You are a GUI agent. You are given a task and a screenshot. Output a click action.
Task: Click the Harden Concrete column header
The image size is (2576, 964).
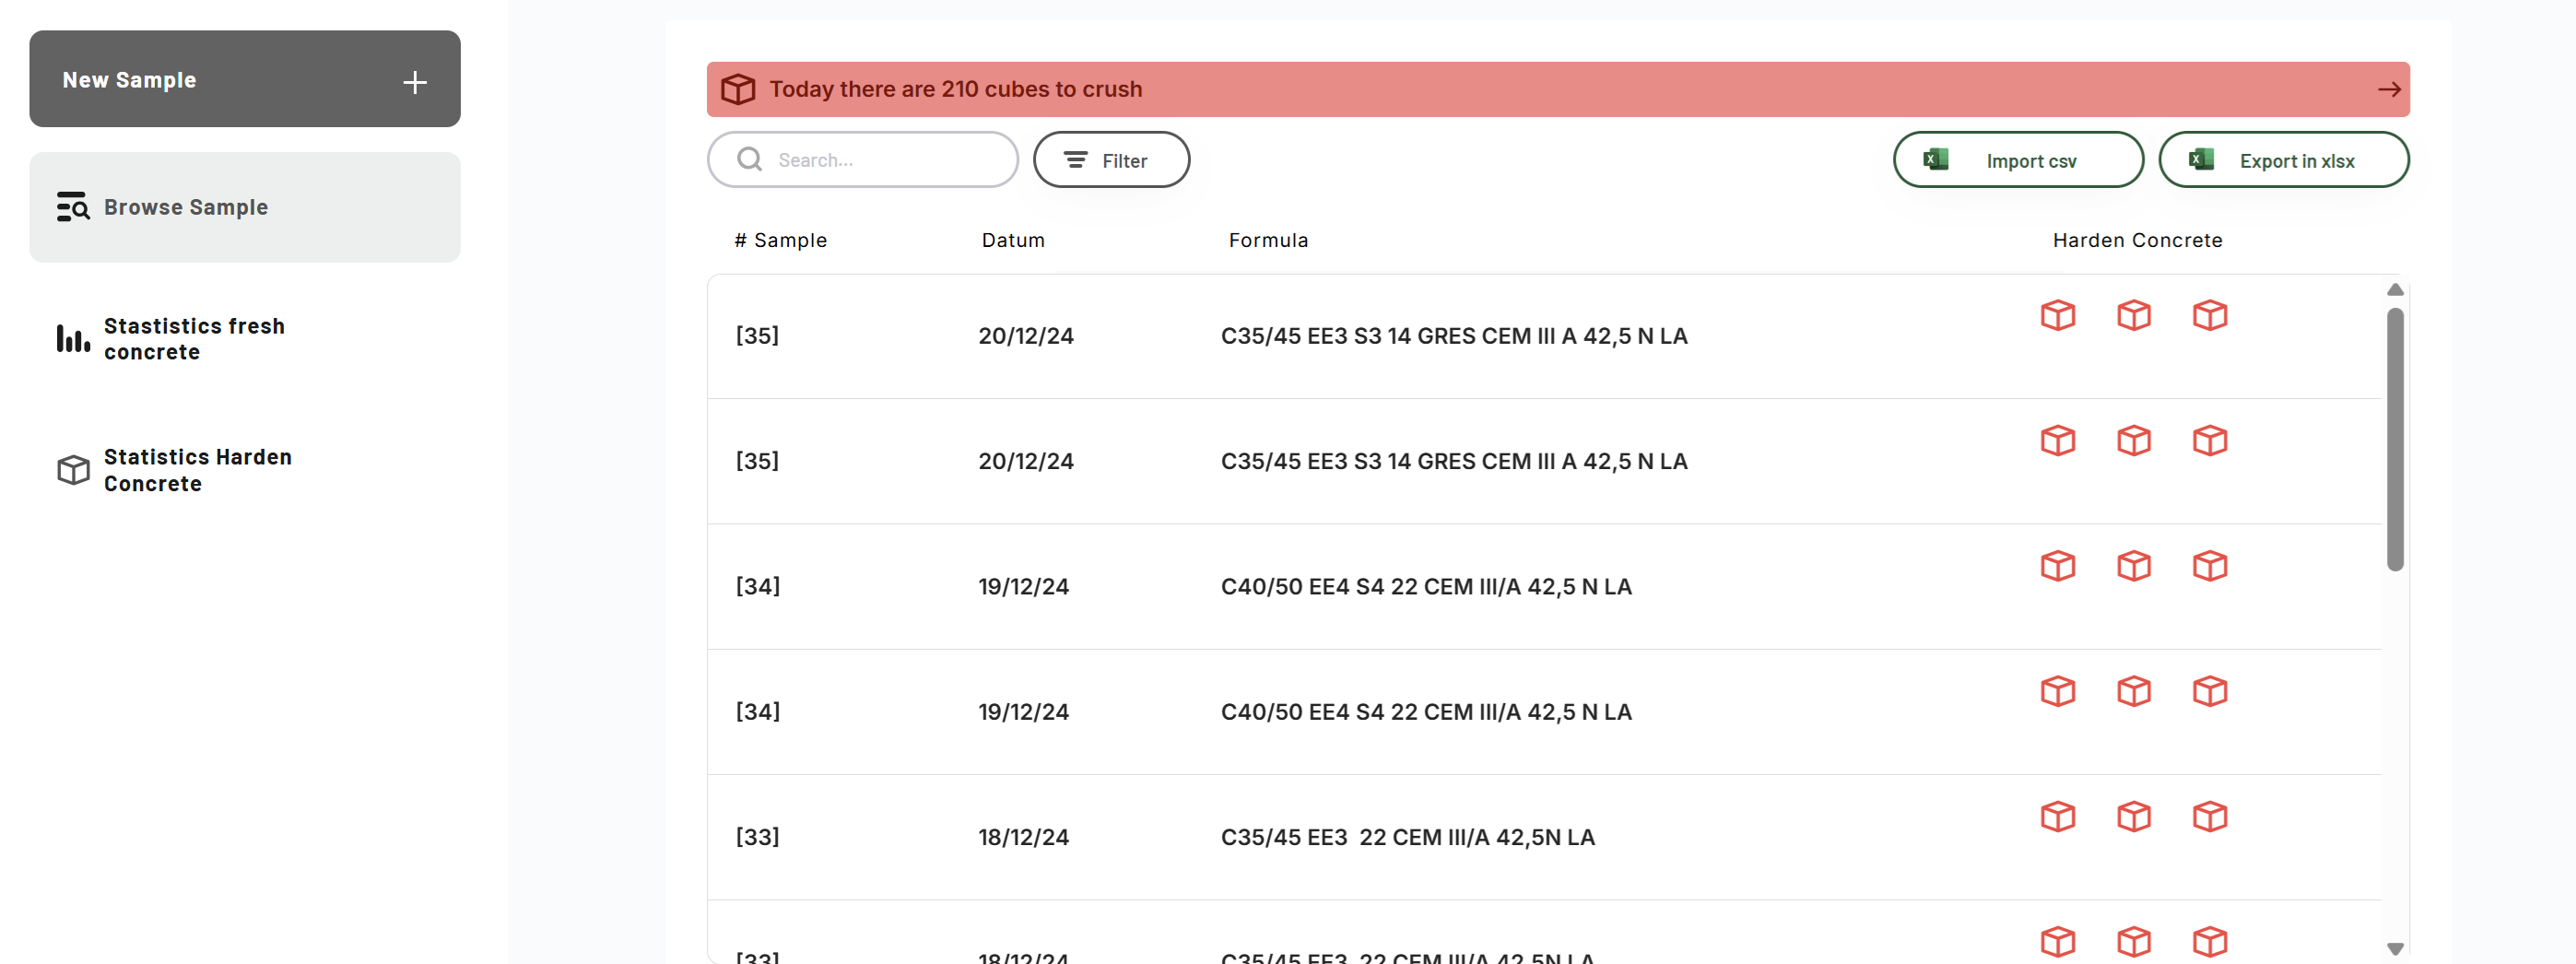[2137, 240]
